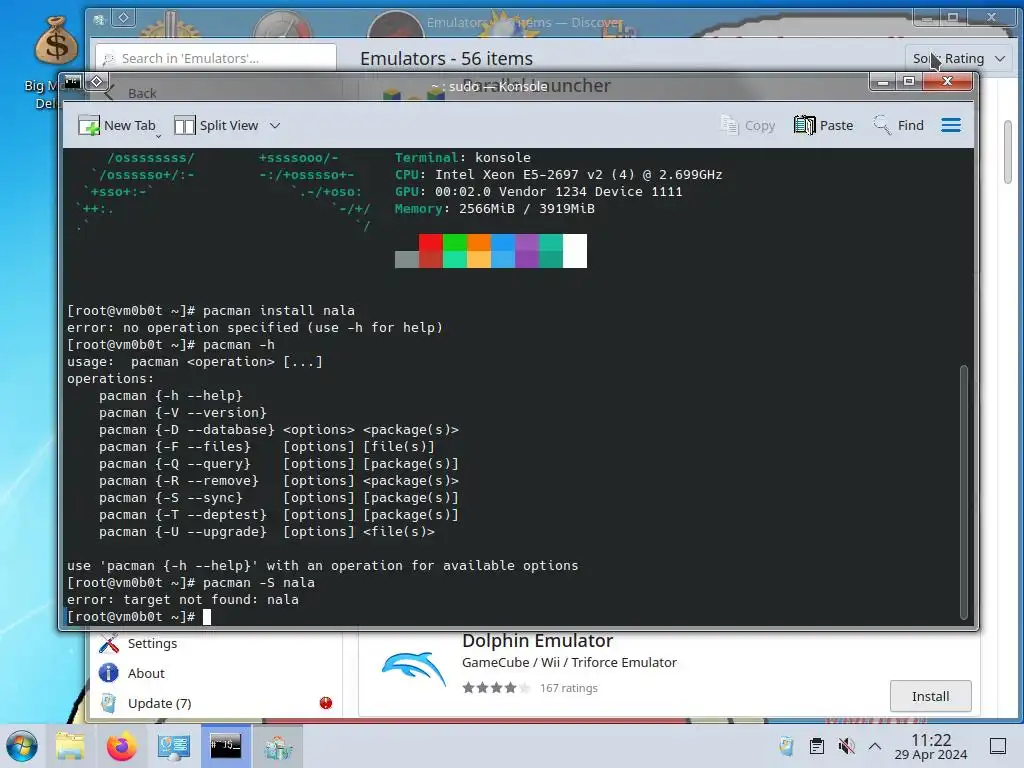This screenshot has height=768, width=1024.
Task: Click the show desktop button
Action: click(x=998, y=746)
